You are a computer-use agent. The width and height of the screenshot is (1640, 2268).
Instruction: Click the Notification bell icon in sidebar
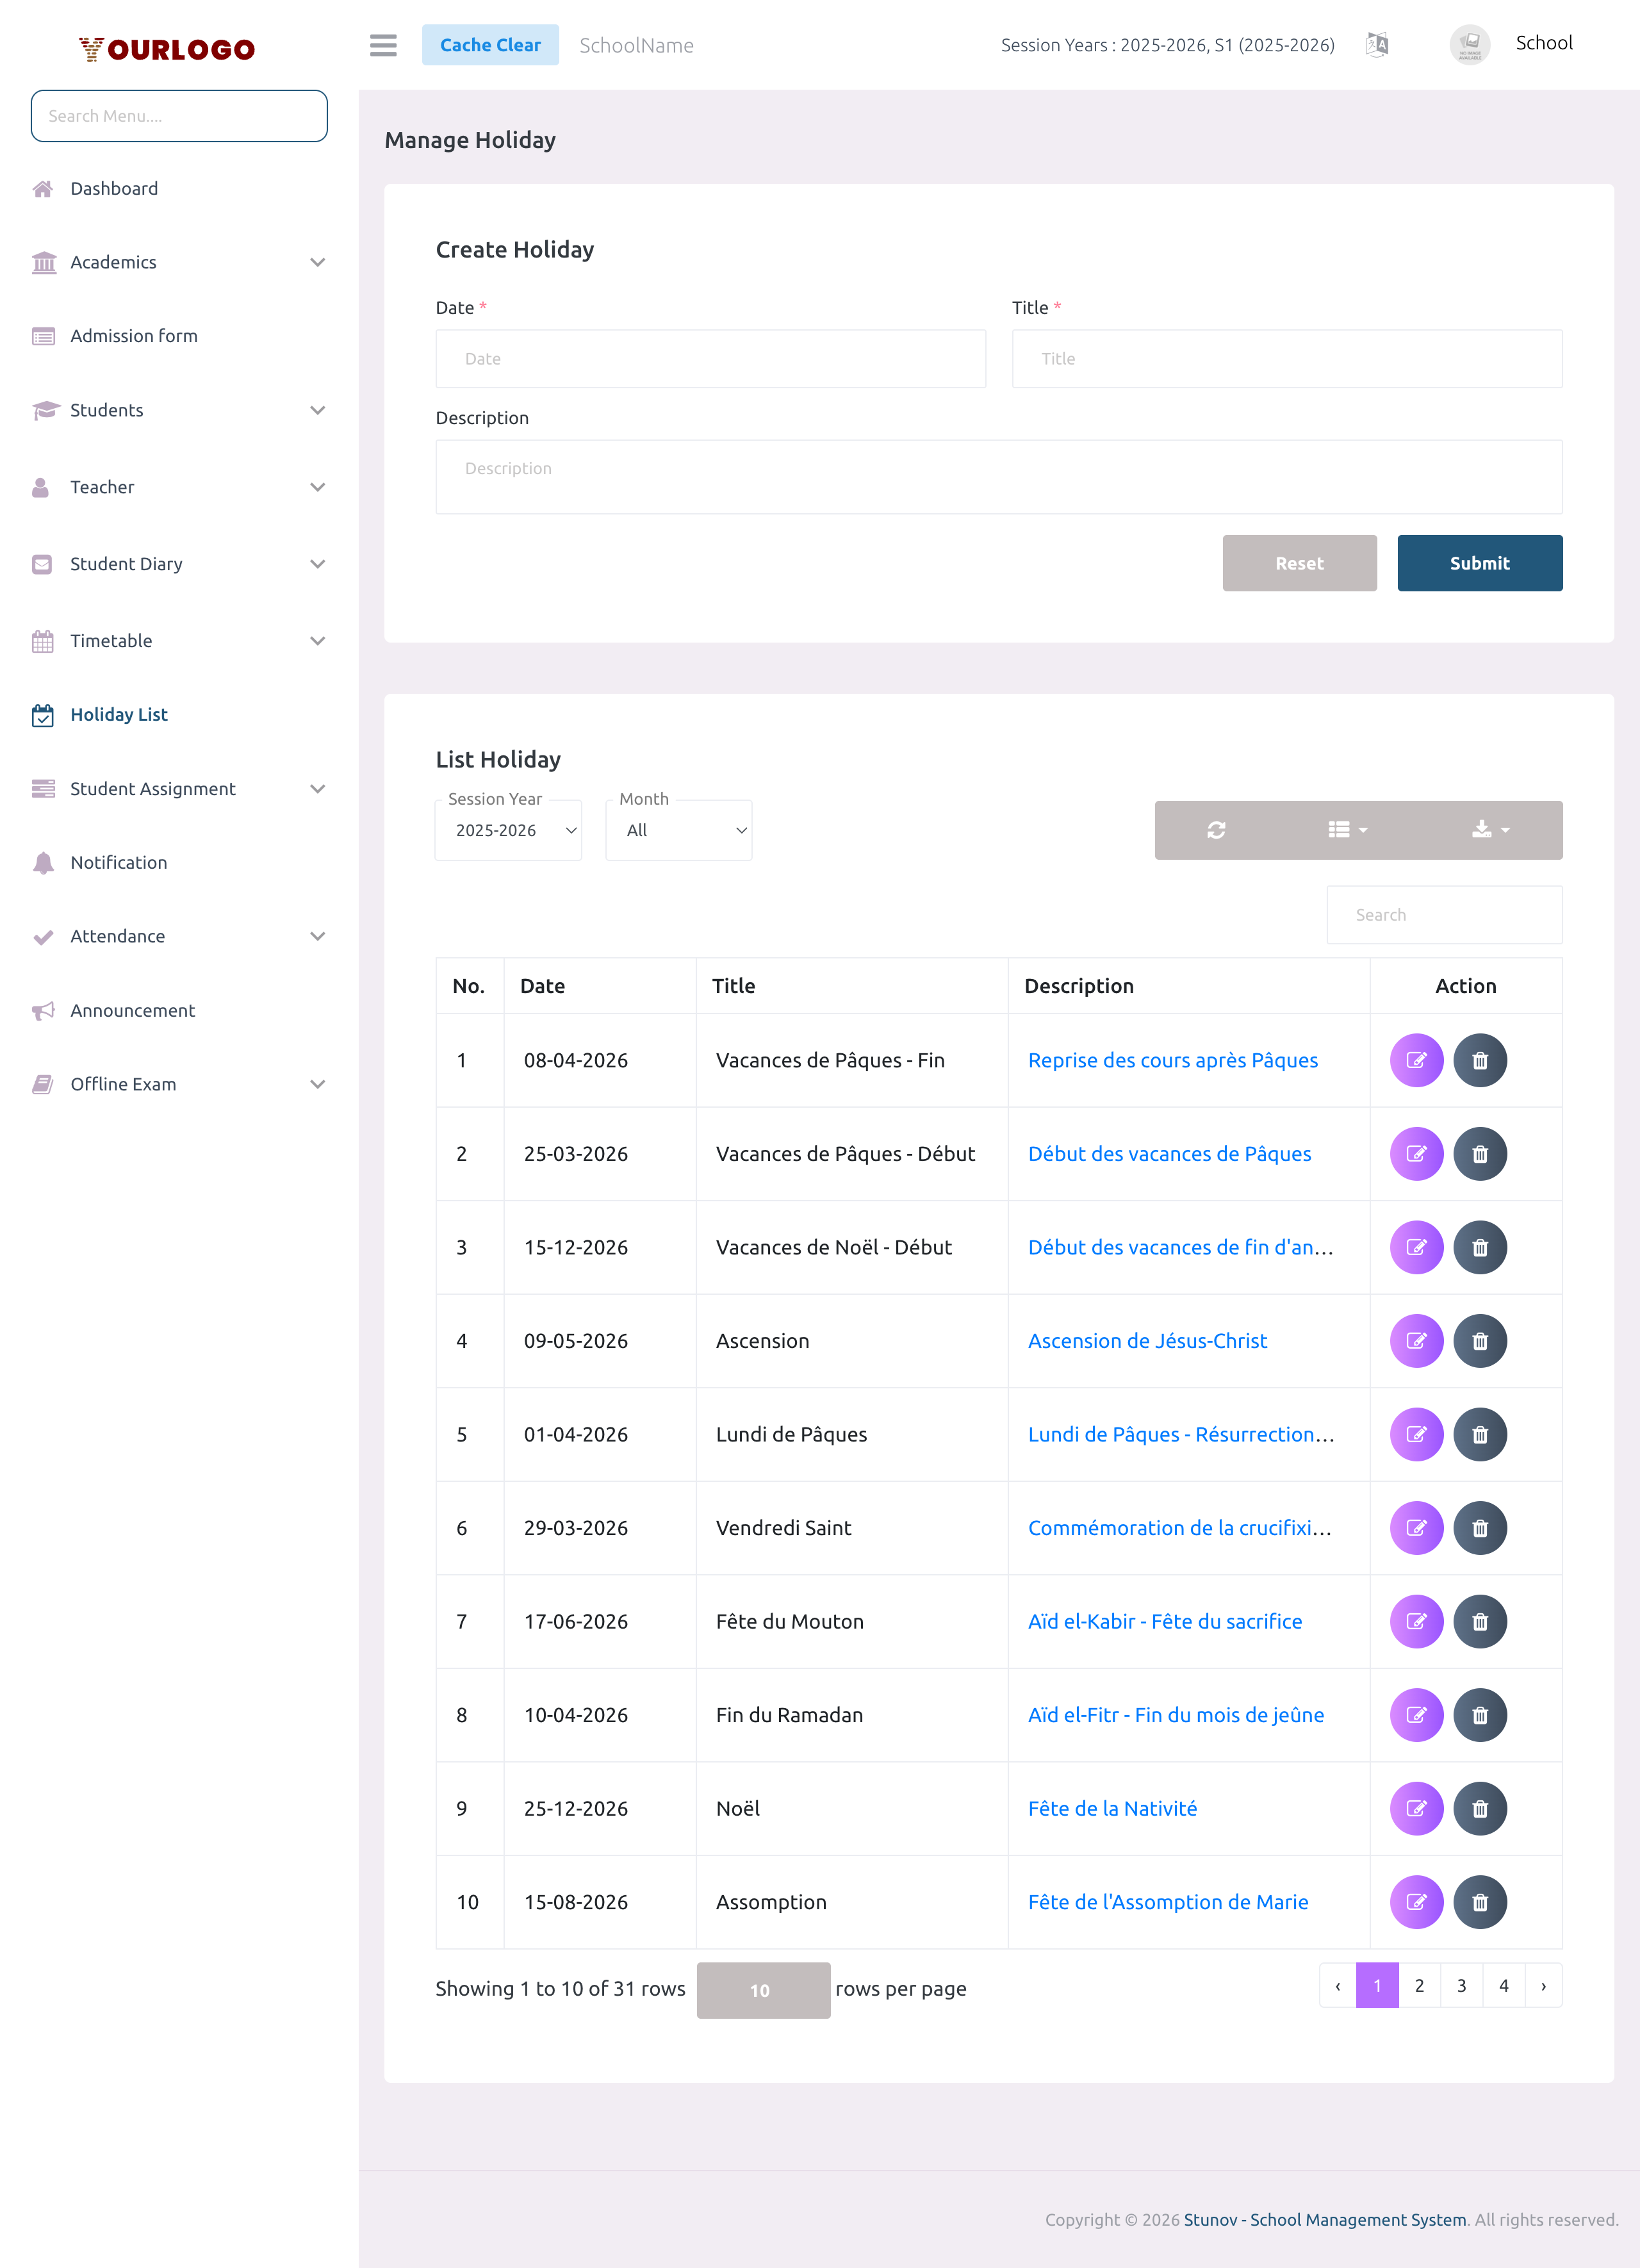click(x=42, y=862)
